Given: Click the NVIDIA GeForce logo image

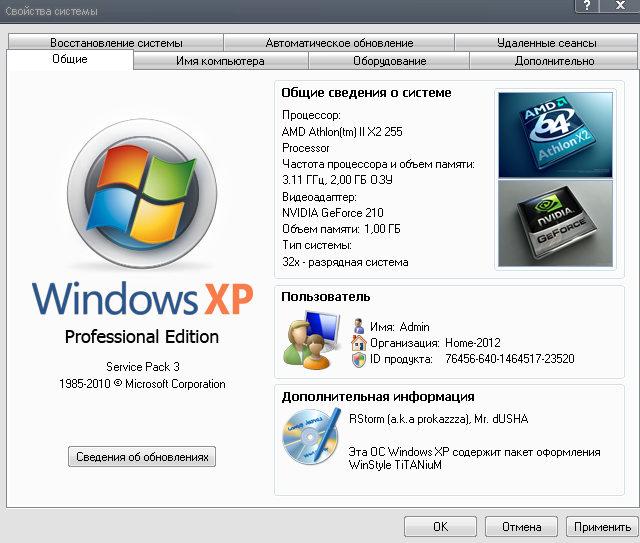Looking at the screenshot, I should pos(556,223).
